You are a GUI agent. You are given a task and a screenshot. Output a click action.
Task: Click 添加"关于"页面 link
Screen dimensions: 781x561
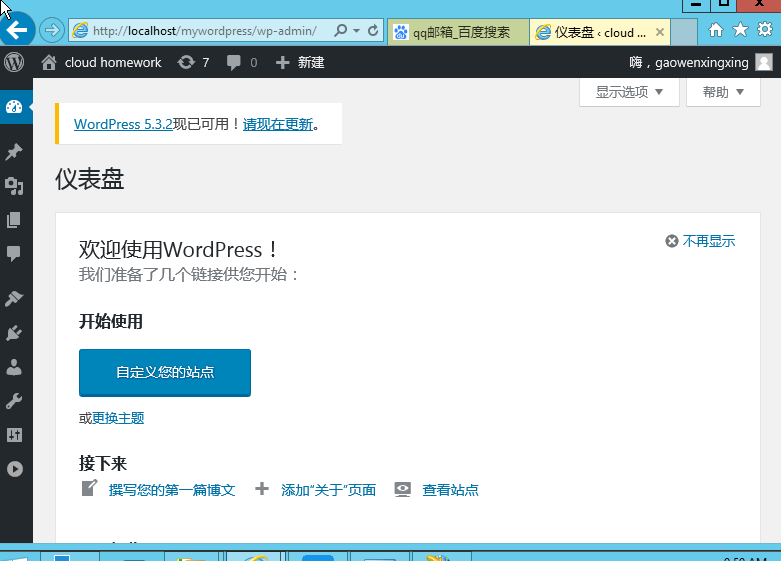click(x=328, y=490)
